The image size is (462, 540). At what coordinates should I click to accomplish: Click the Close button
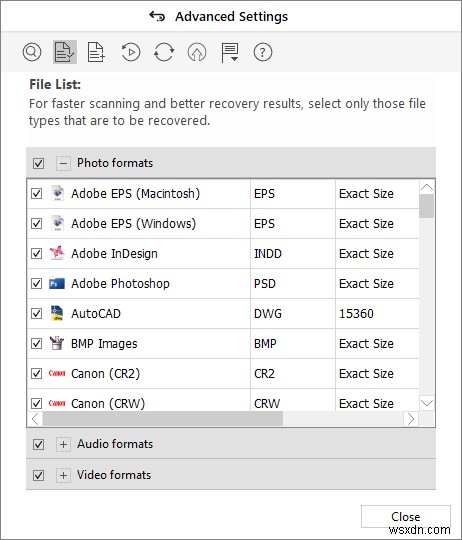406,516
